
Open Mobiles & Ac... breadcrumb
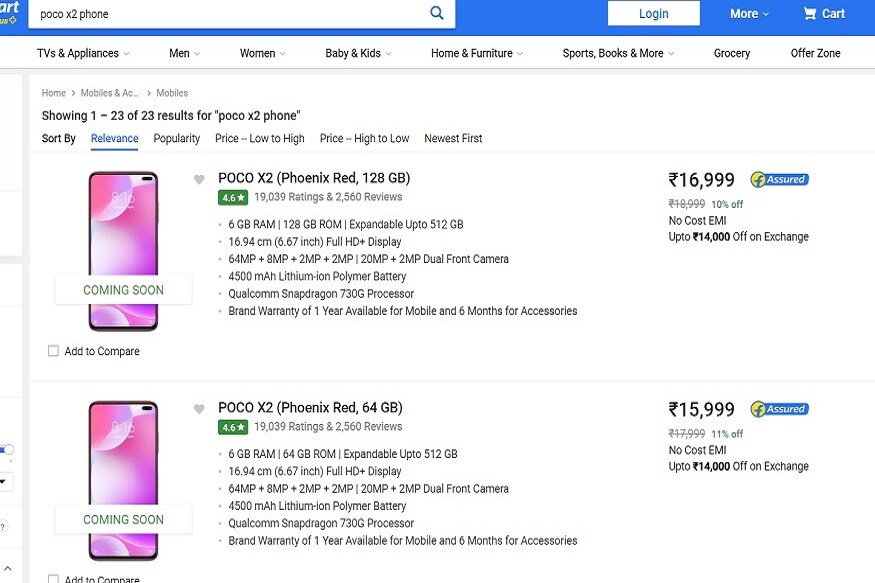coord(109,93)
